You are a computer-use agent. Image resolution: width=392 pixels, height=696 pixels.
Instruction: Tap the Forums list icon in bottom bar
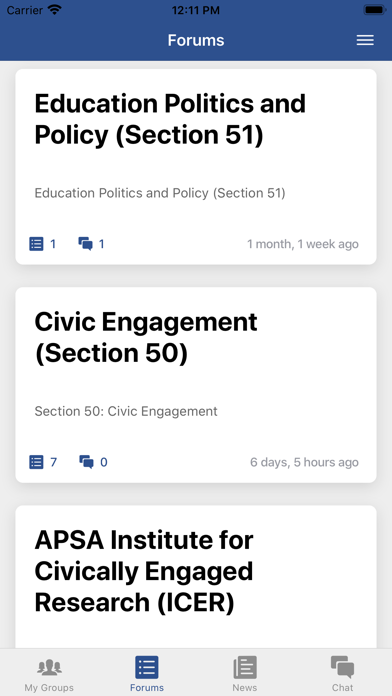pos(147,667)
